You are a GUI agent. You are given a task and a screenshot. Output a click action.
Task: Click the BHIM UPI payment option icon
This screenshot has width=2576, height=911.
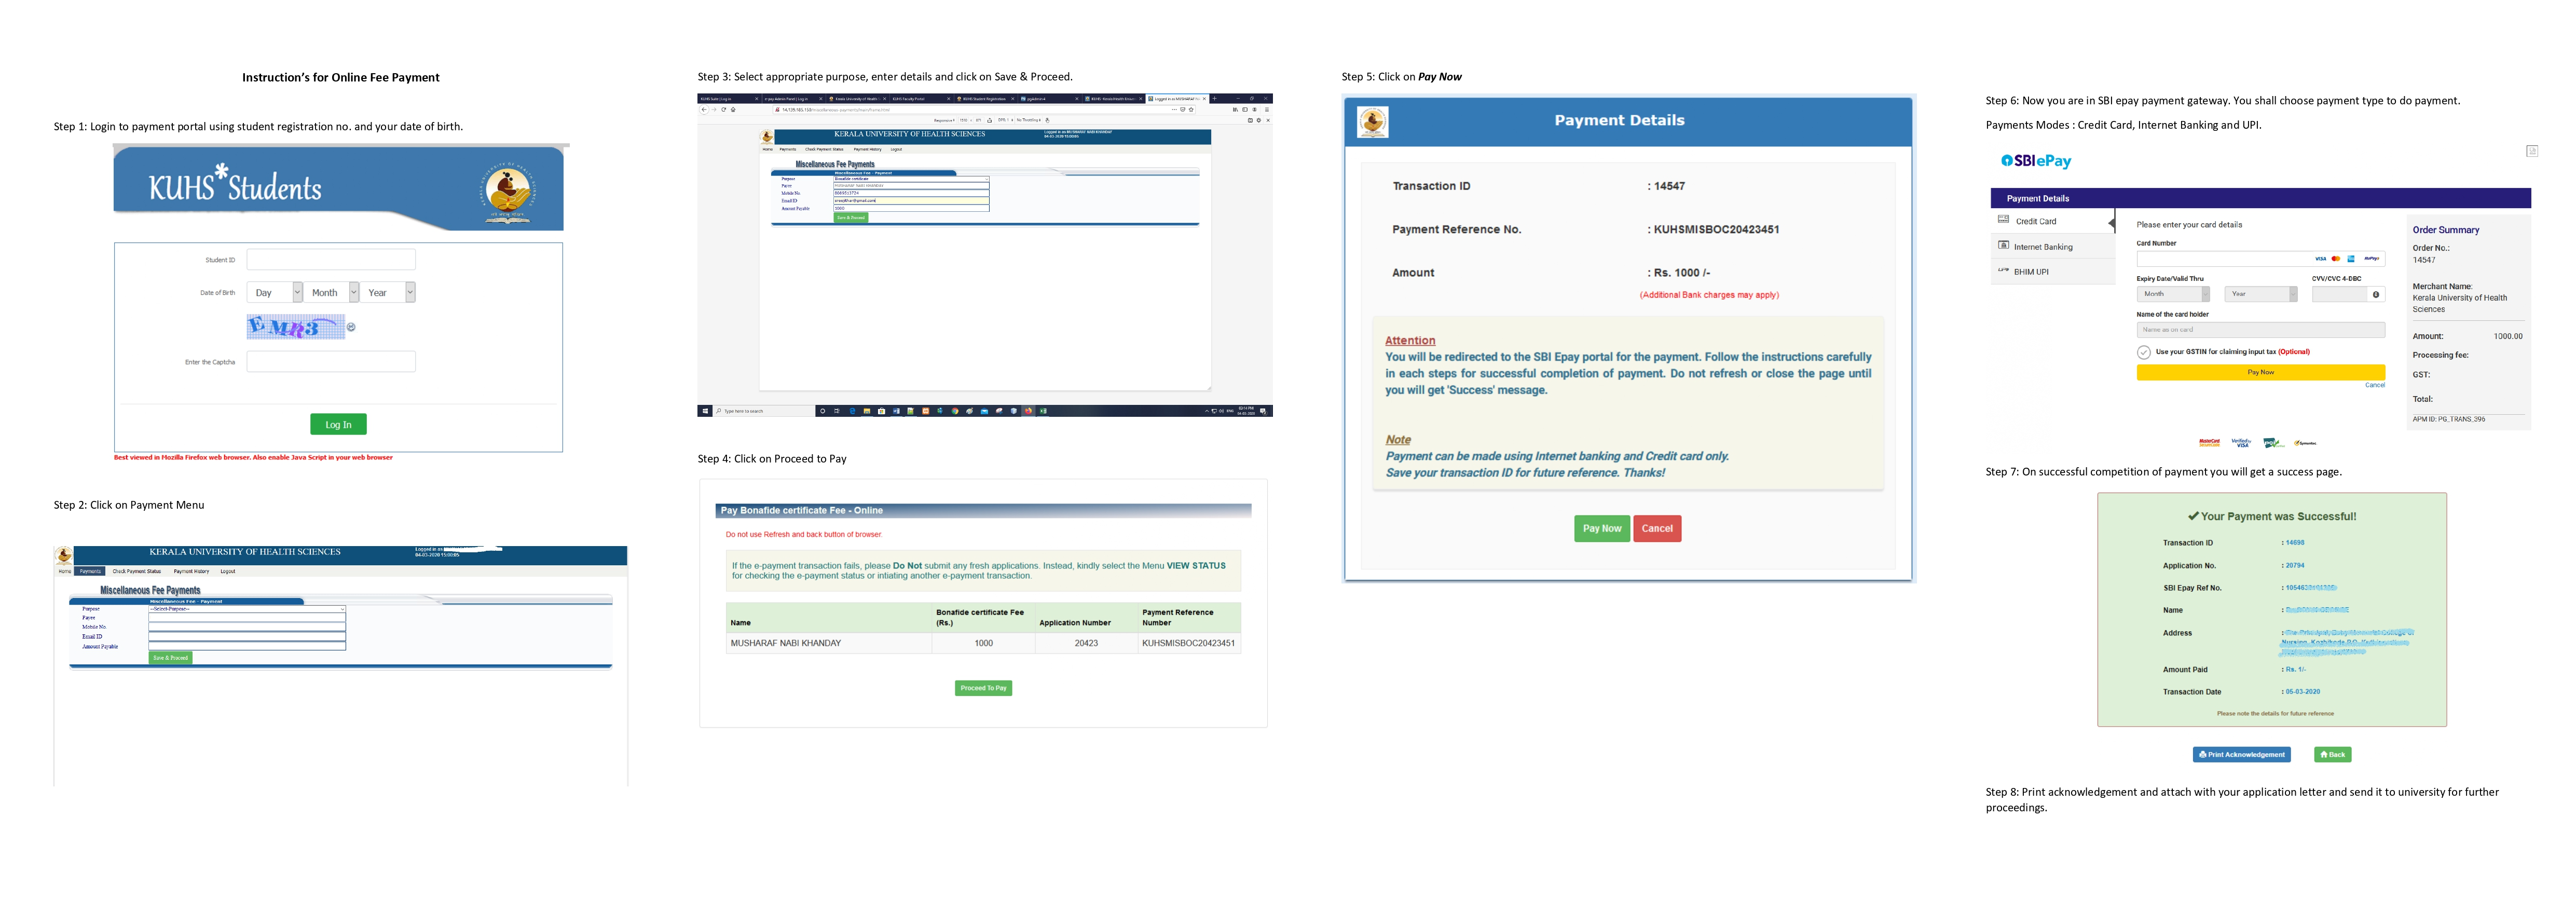[x=2003, y=270]
